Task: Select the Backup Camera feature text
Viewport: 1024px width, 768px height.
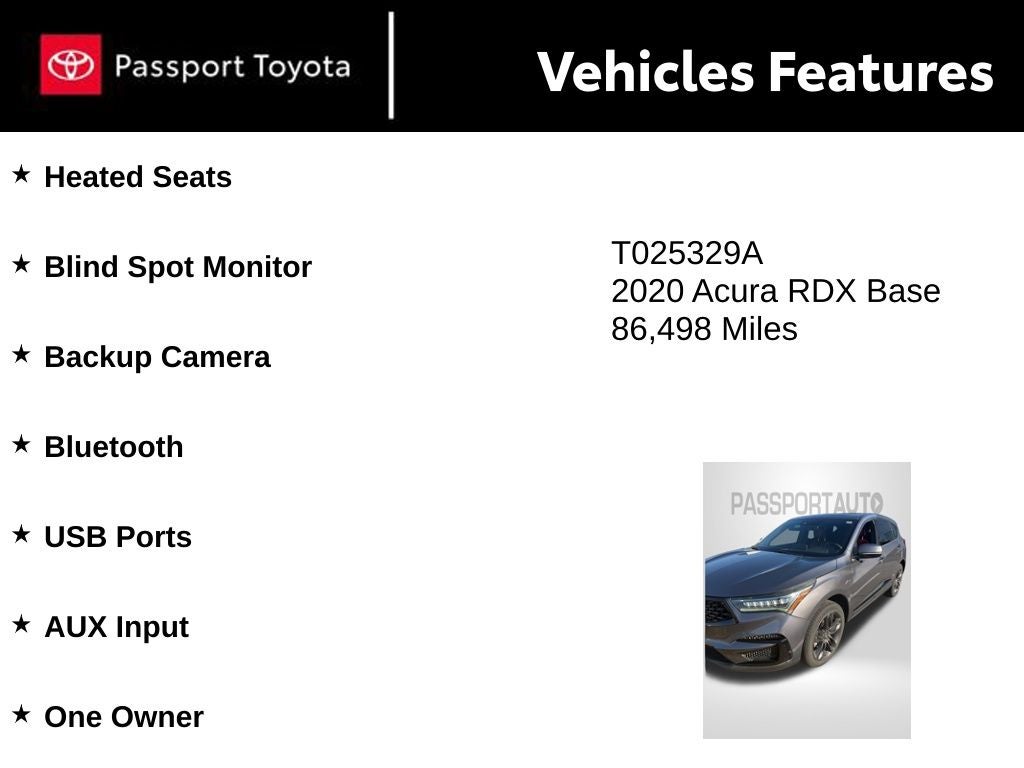Action: tap(157, 357)
